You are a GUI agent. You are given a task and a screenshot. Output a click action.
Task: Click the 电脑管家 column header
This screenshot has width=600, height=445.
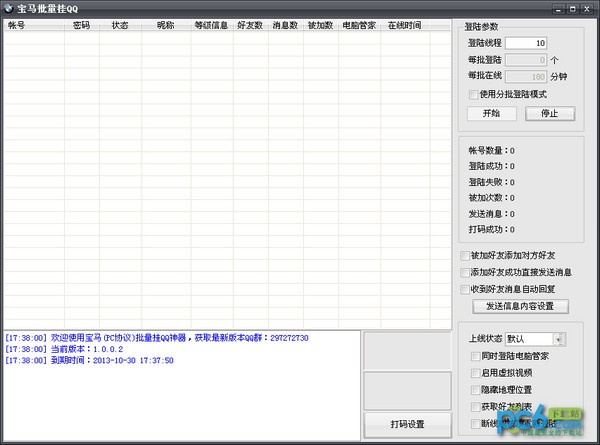[360, 25]
